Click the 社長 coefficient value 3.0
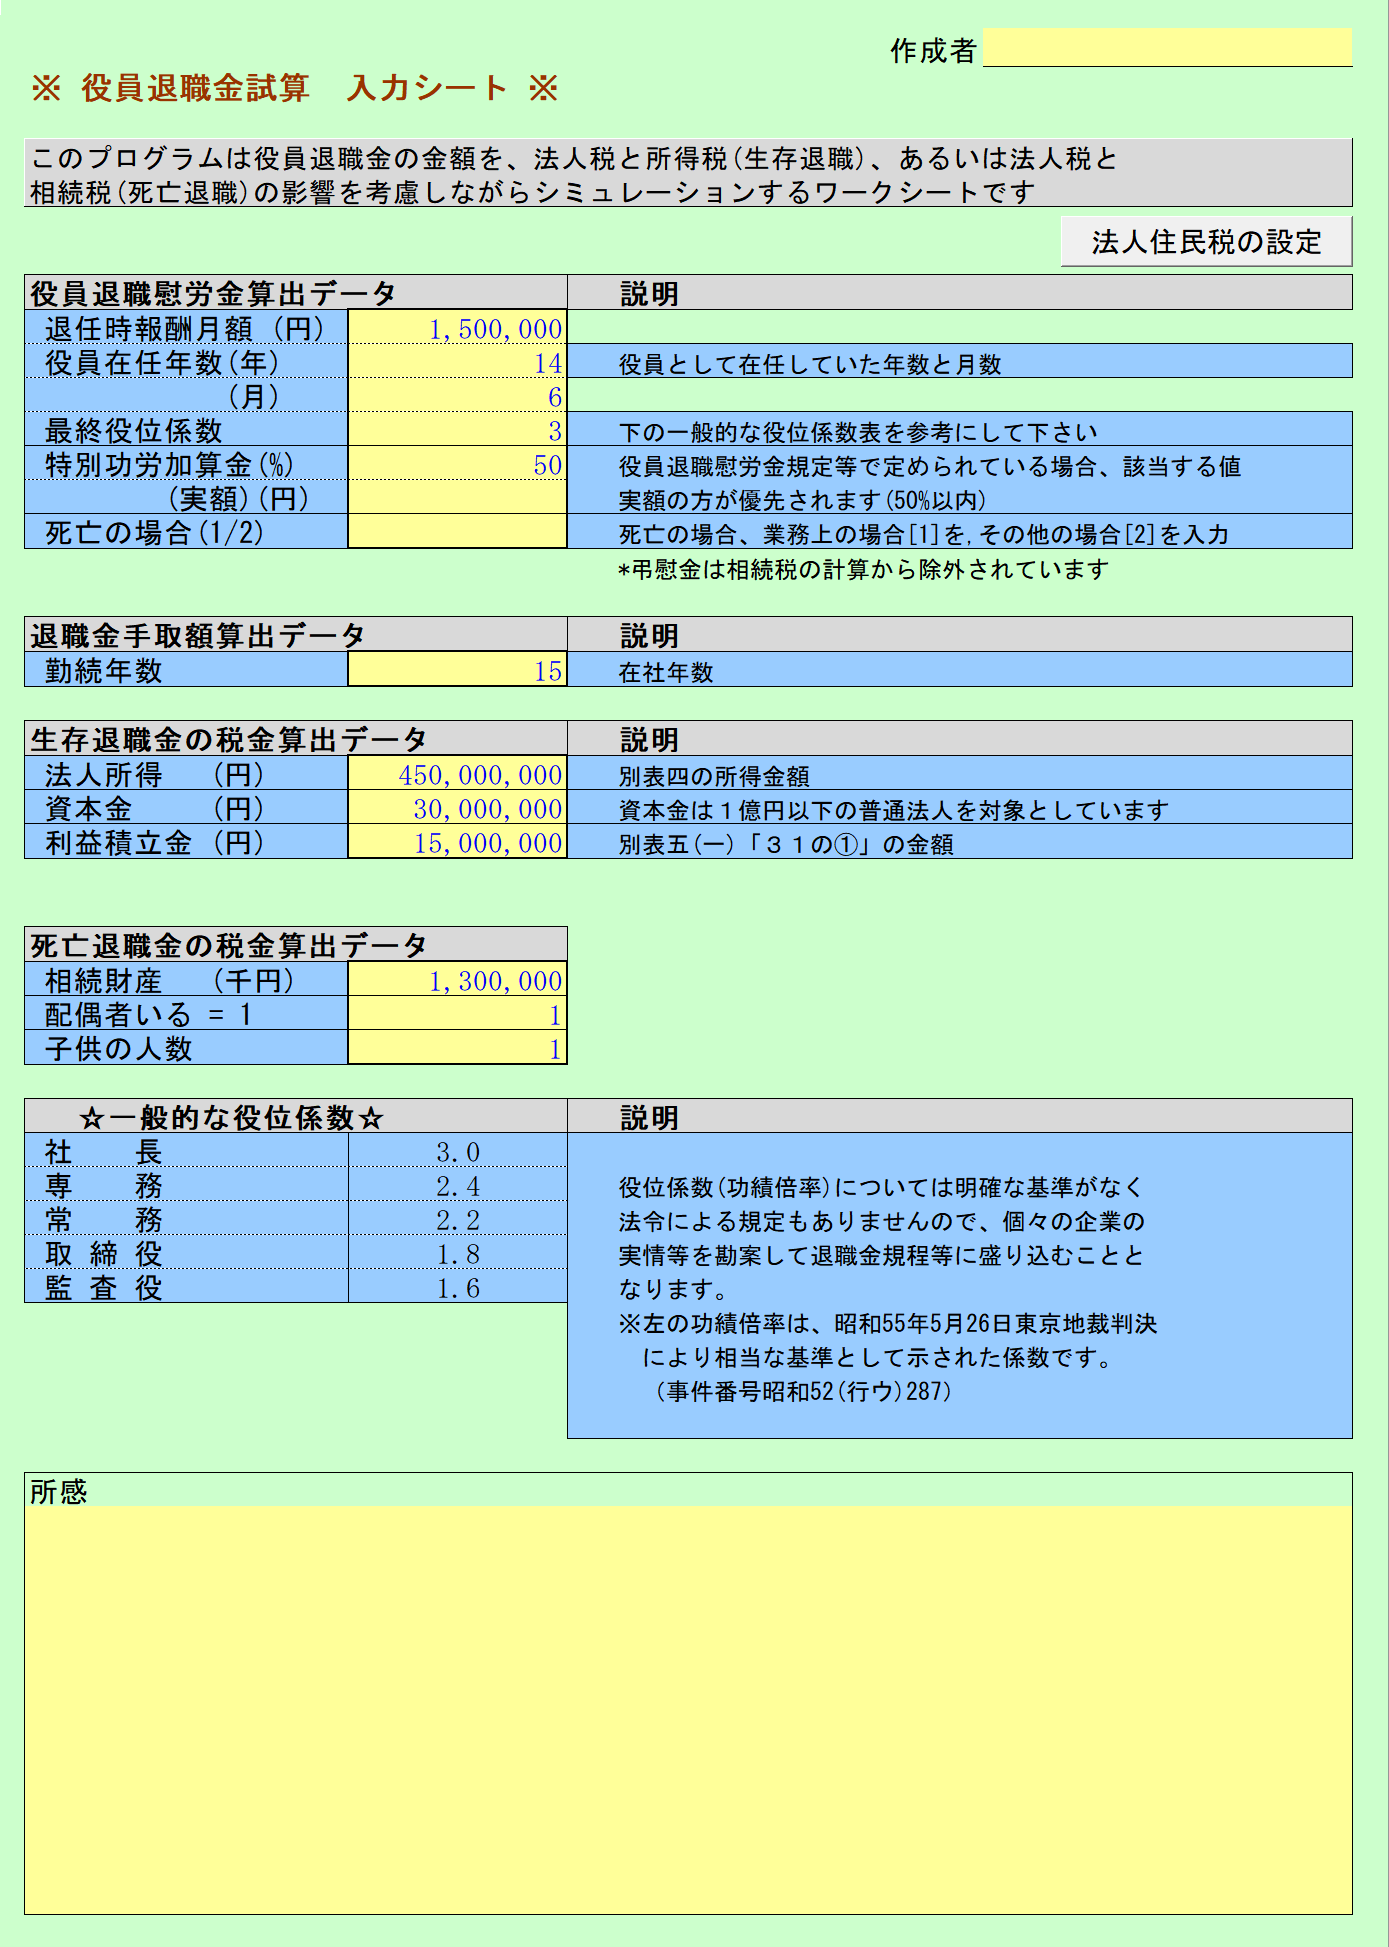Image resolution: width=1389 pixels, height=1947 pixels. pos(457,1151)
